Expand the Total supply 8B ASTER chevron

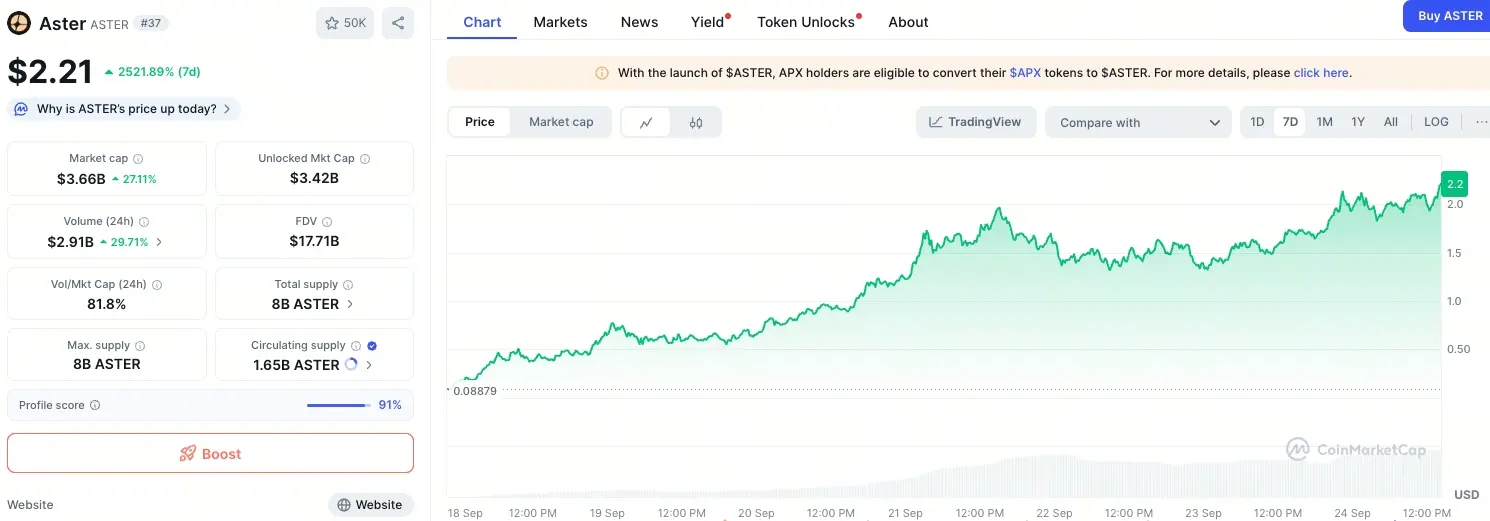tap(350, 304)
